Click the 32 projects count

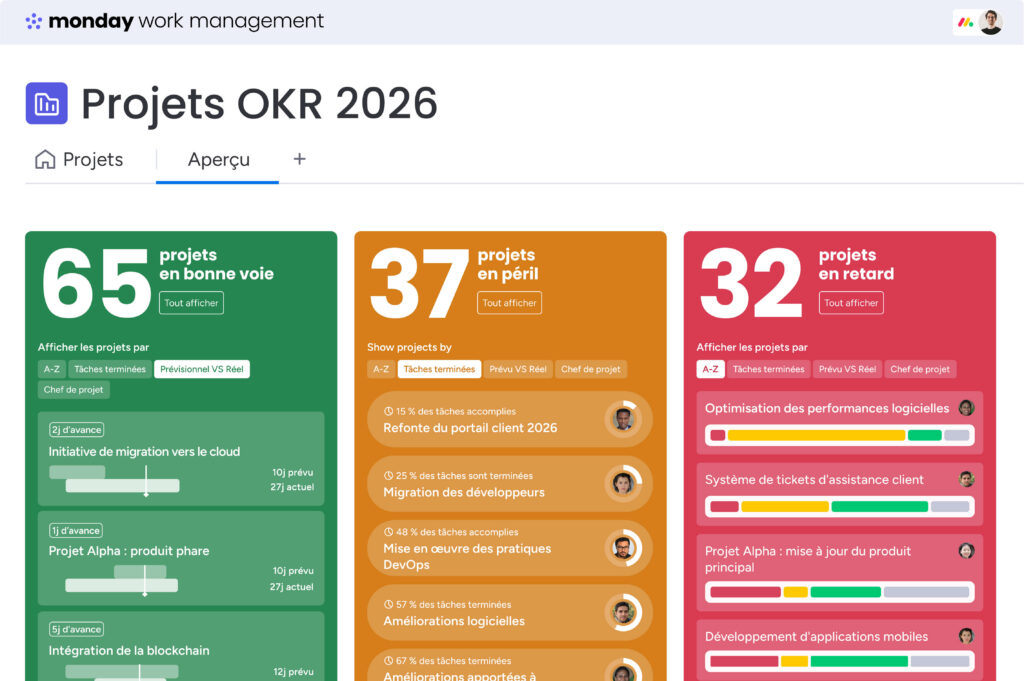click(751, 283)
